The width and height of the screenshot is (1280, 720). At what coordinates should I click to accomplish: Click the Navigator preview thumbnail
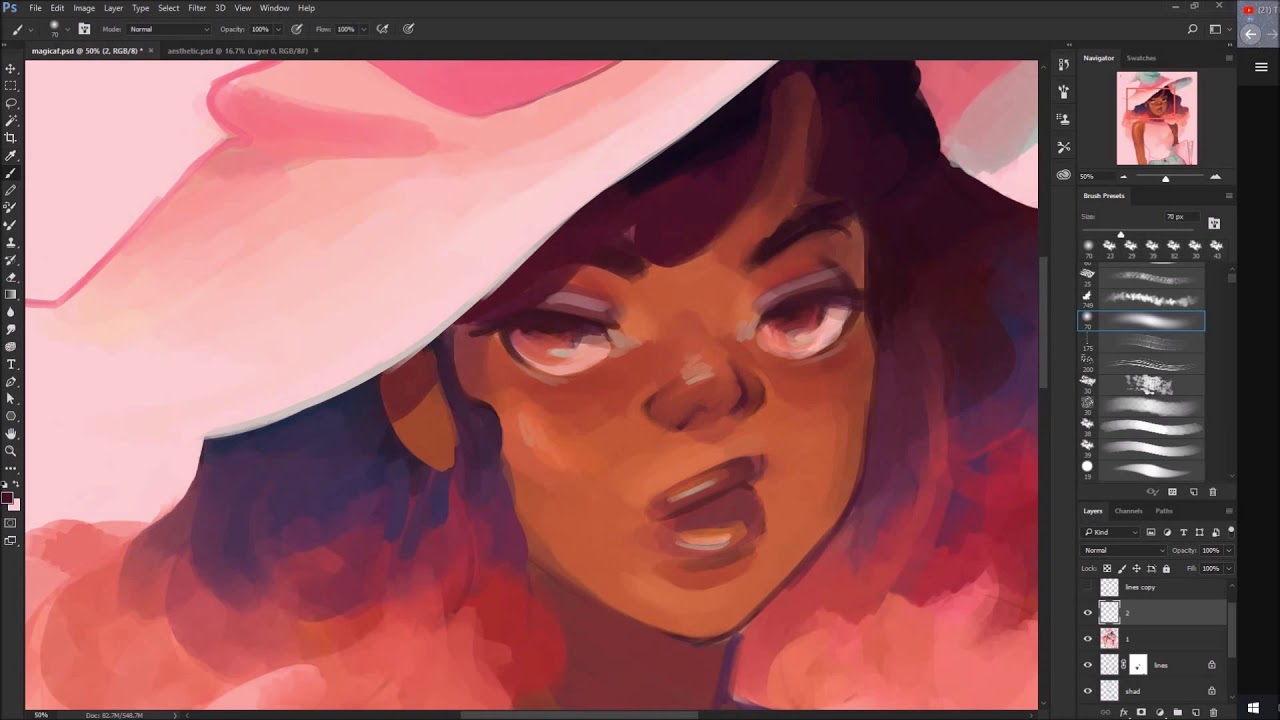[1156, 118]
